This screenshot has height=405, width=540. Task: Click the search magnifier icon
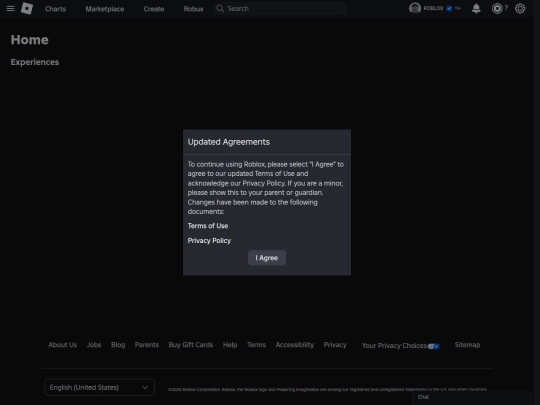point(220,8)
